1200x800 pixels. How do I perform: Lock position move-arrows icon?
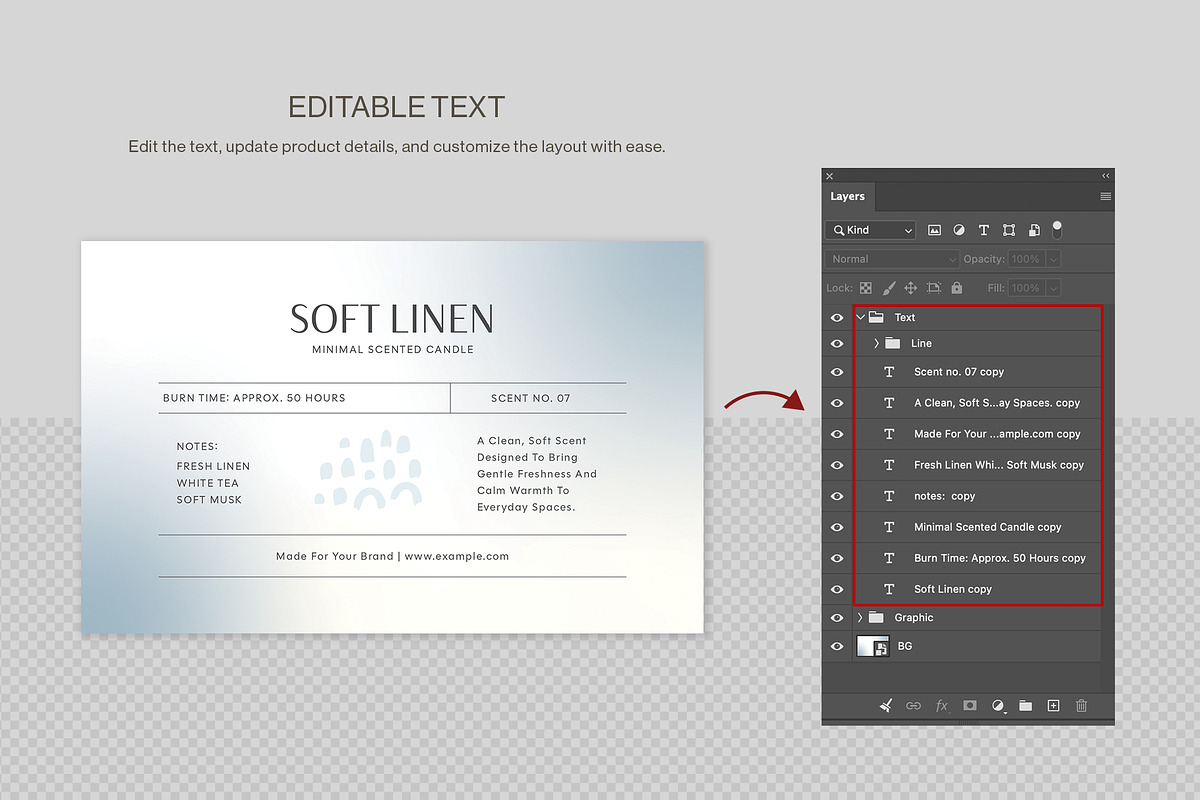click(911, 288)
